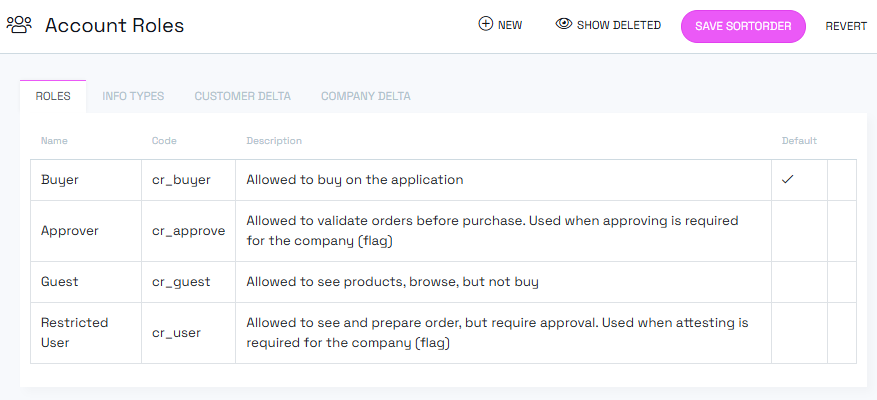Click the Approver default cell
This screenshot has width=877, height=400.
tap(799, 231)
